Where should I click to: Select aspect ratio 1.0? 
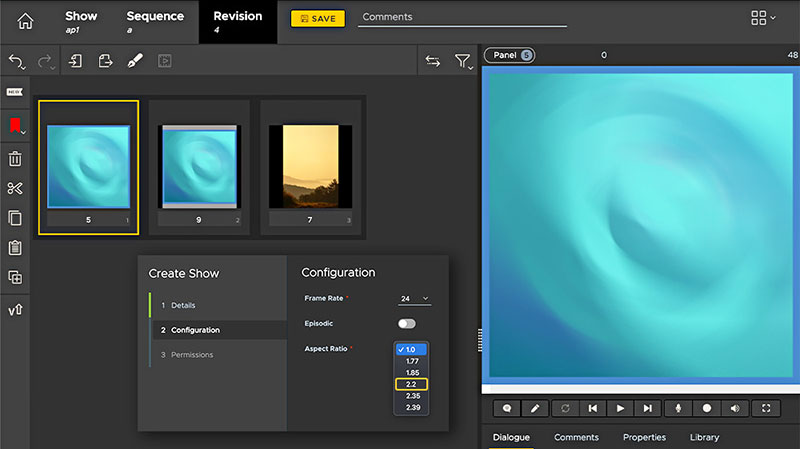[x=411, y=350]
